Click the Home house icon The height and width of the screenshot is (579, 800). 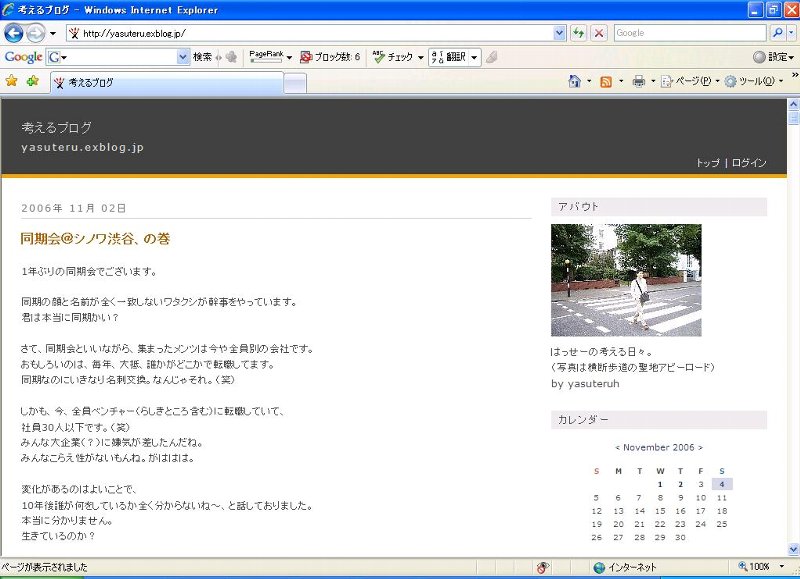coord(574,81)
